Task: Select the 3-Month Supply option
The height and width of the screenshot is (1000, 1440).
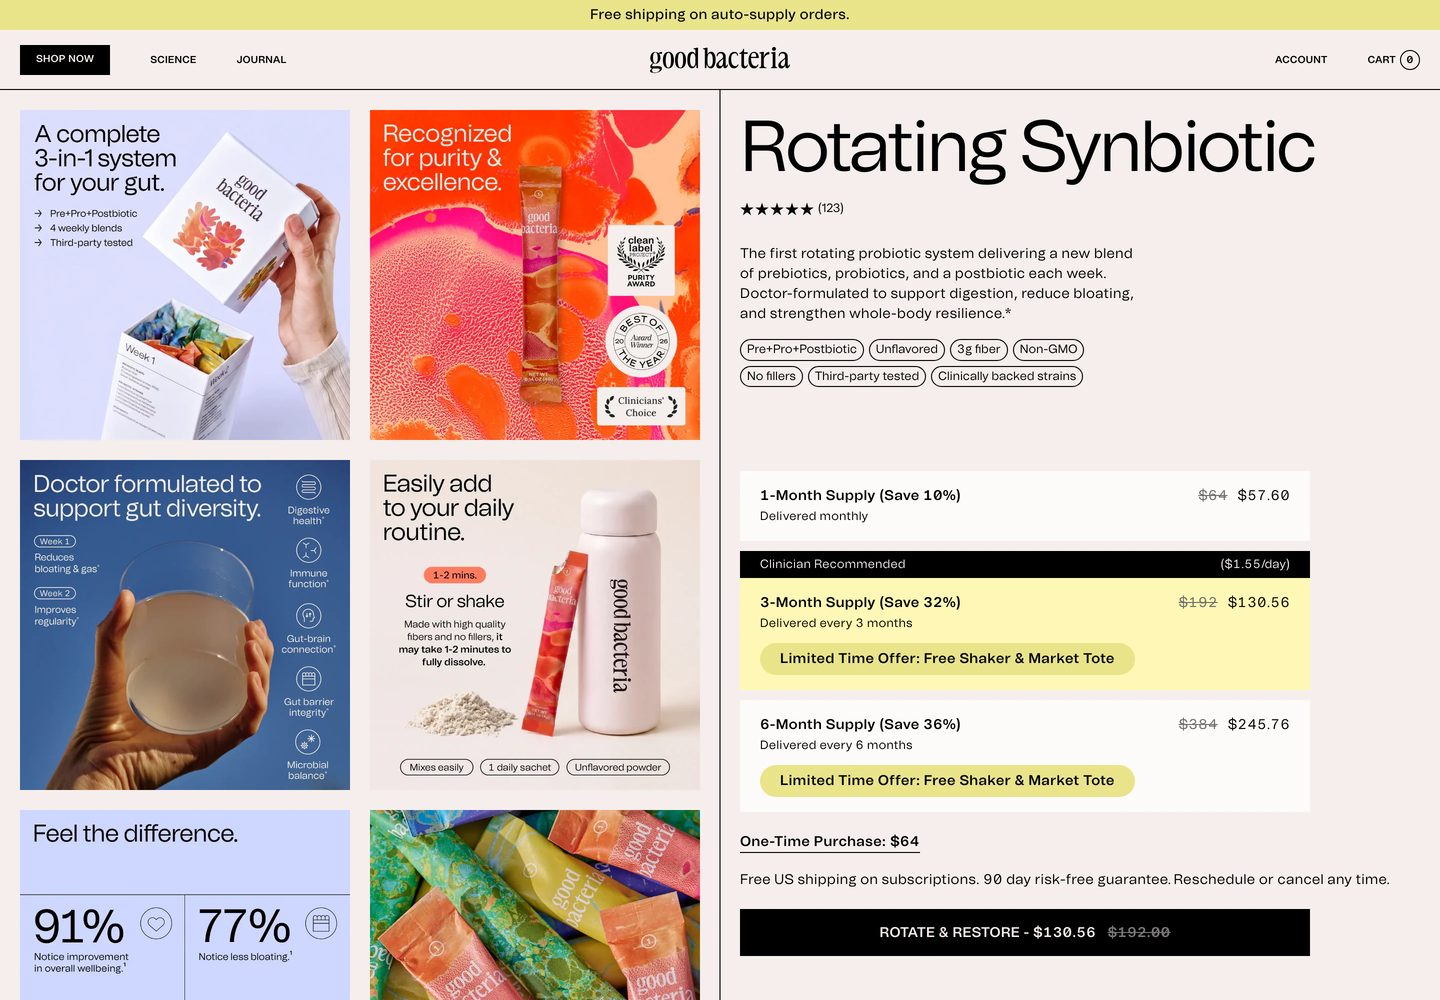Action: click(x=1024, y=634)
